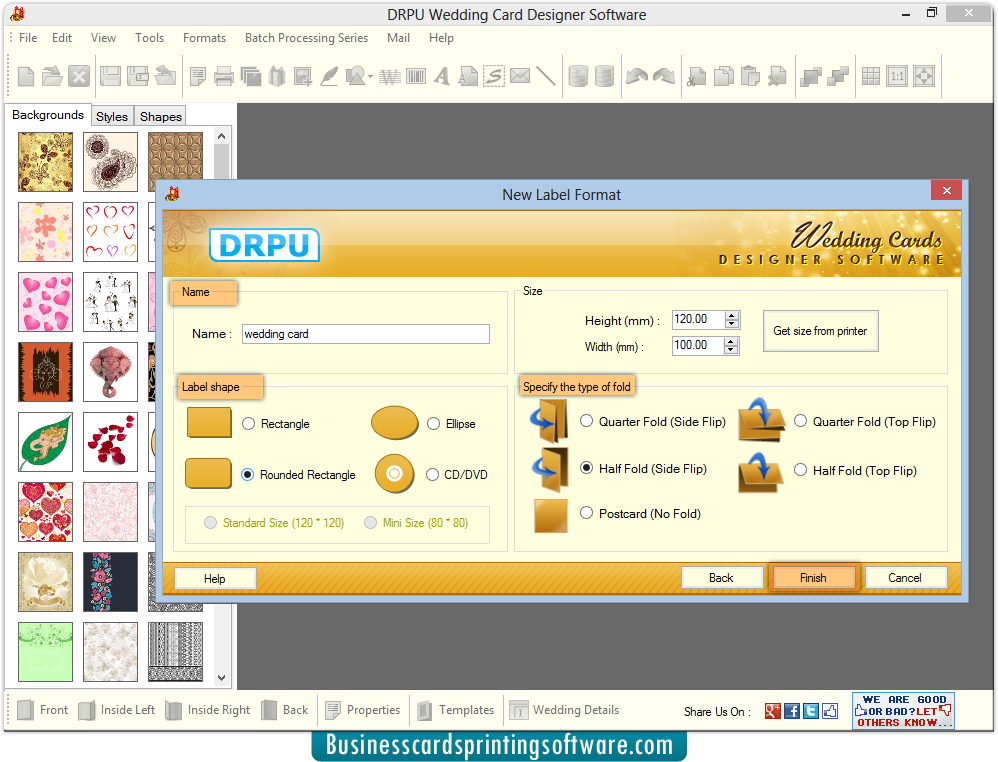998x762 pixels.
Task: Click the gift box toolbar icon
Action: [x=277, y=77]
